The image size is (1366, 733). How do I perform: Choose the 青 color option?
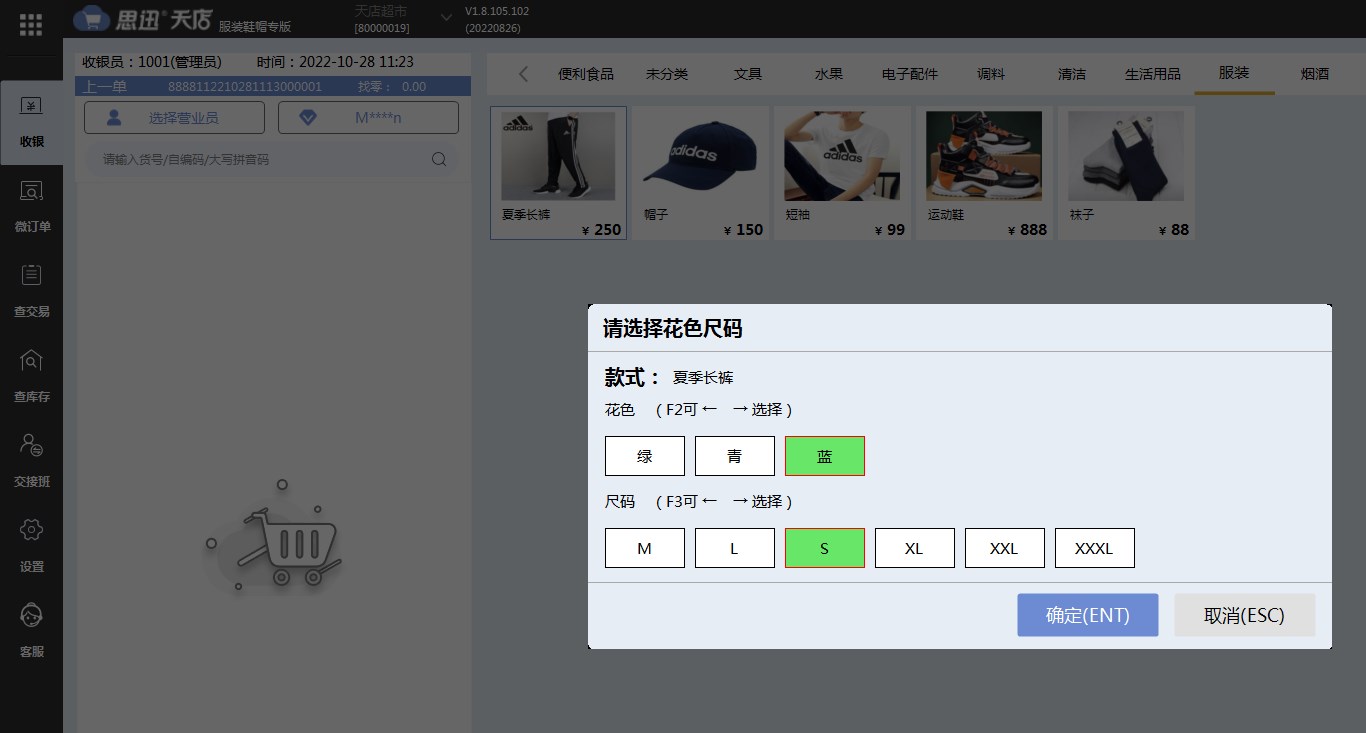pyautogui.click(x=734, y=455)
